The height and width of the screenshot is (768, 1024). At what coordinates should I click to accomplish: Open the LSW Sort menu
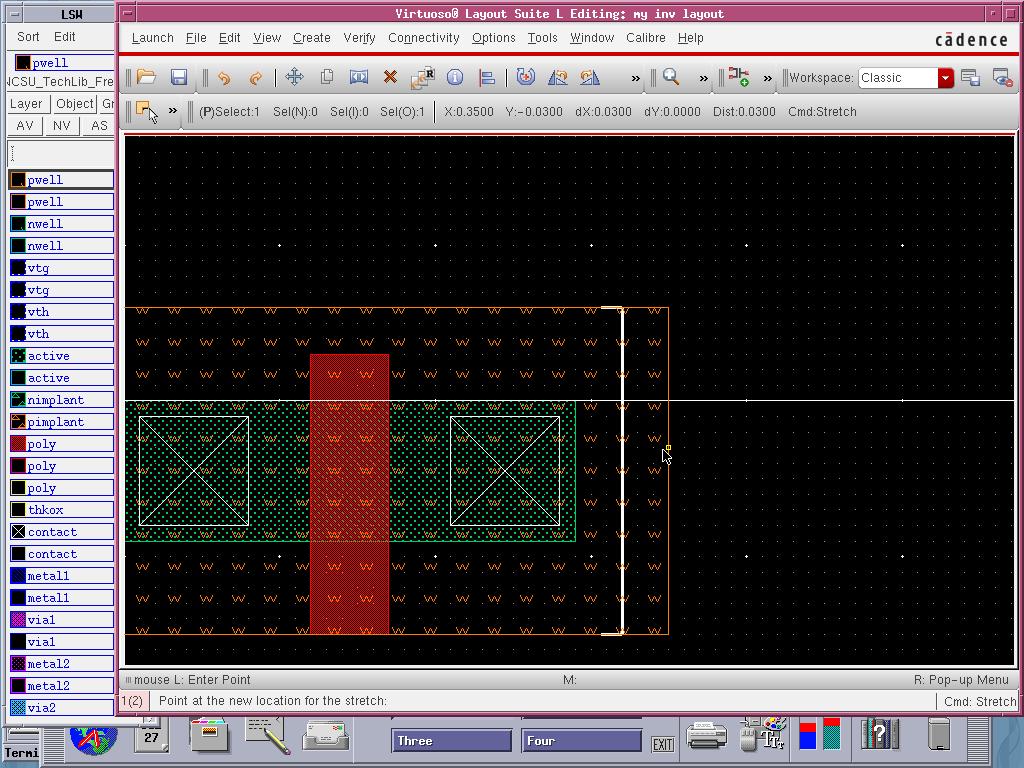point(28,37)
